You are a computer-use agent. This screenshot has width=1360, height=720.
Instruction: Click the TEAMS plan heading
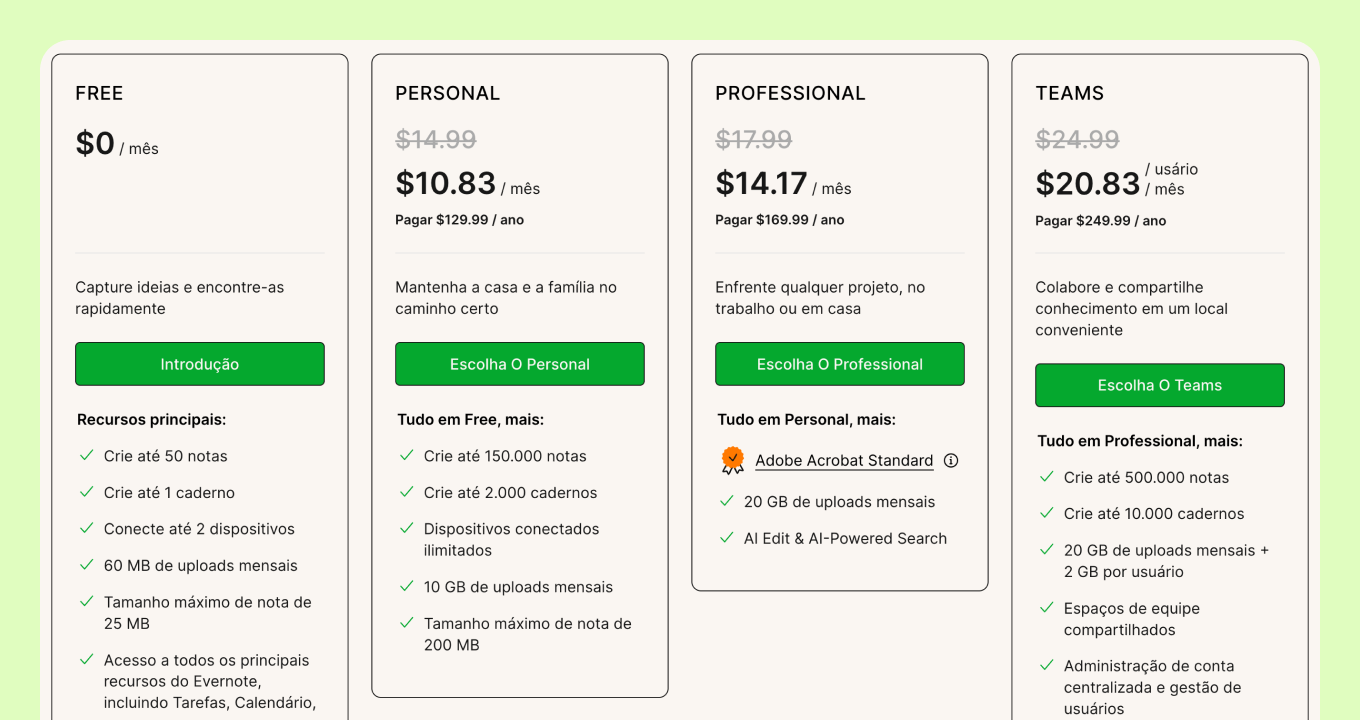[1070, 93]
